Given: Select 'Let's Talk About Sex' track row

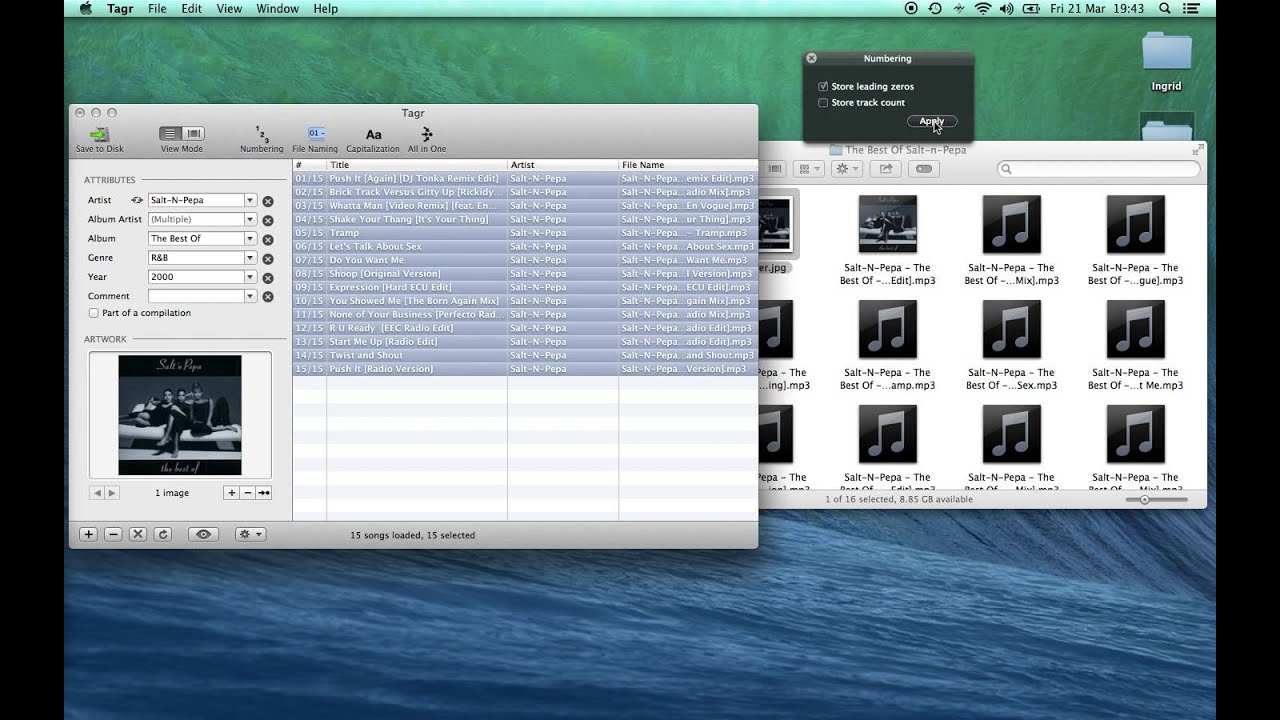Looking at the screenshot, I should click(525, 247).
